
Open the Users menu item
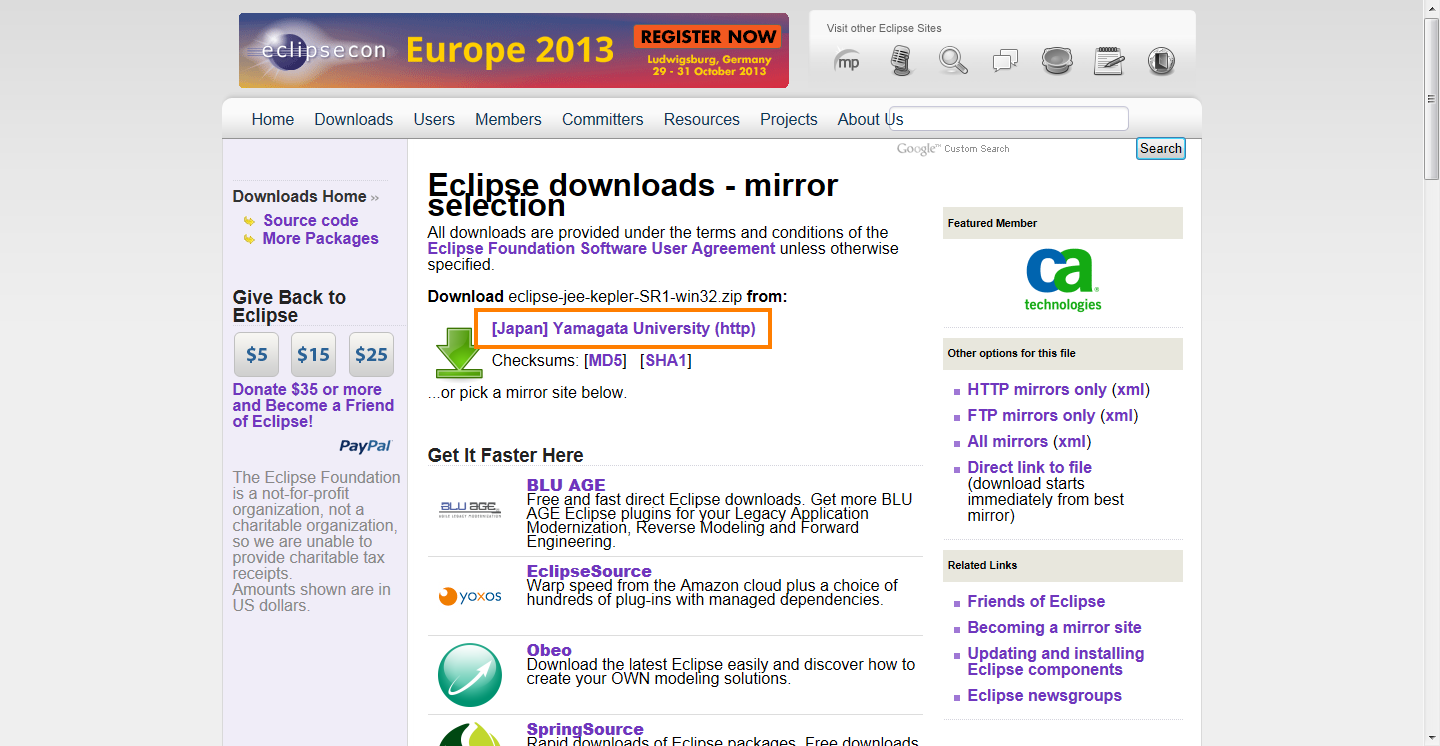tap(434, 119)
